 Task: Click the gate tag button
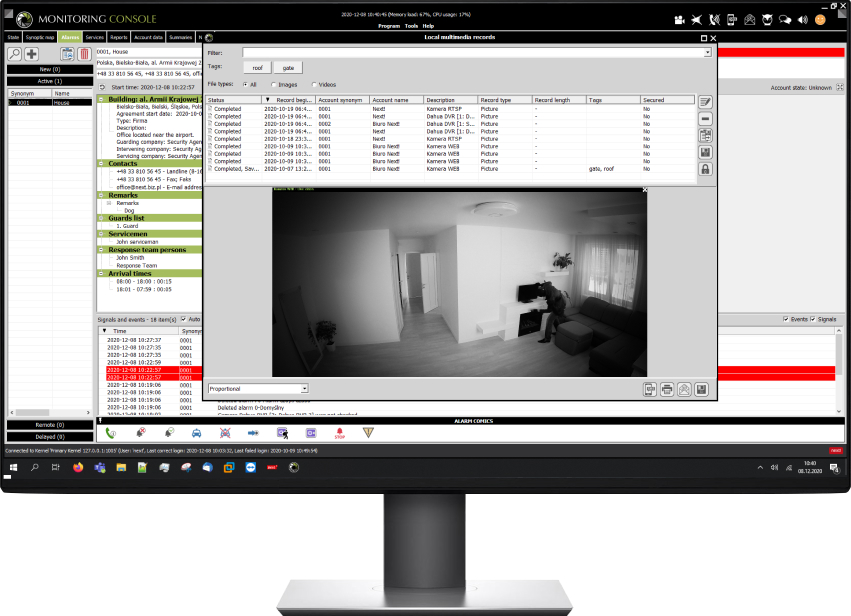coord(288,68)
